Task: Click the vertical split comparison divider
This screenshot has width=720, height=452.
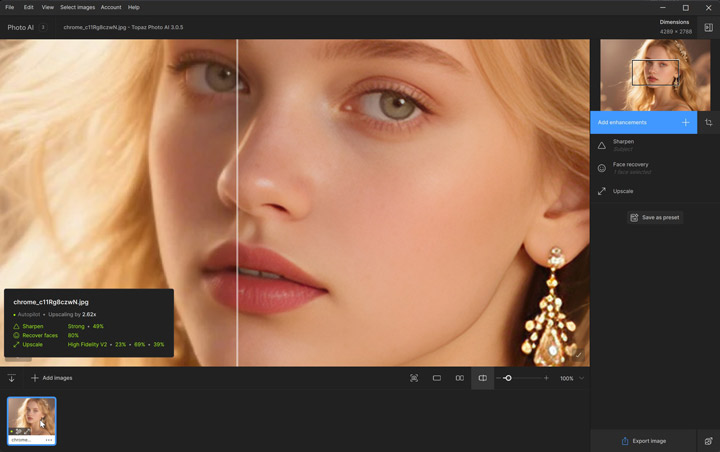Action: point(237,203)
